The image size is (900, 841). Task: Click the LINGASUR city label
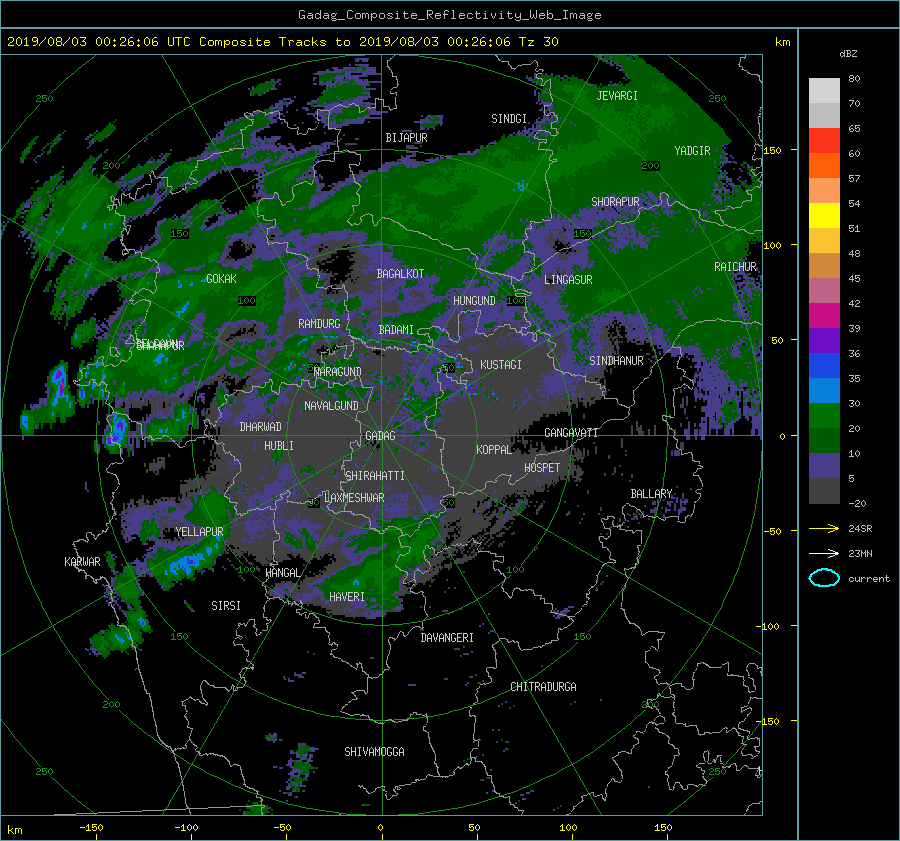click(568, 280)
